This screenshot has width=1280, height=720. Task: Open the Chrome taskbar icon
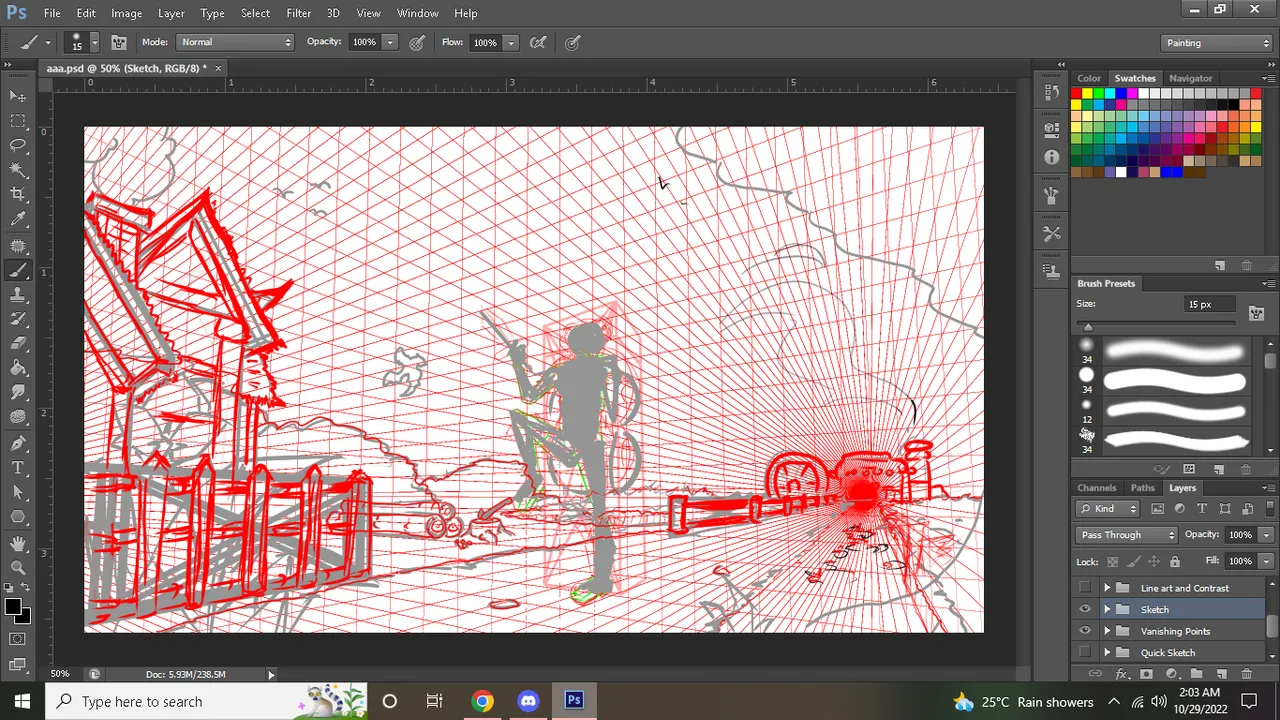click(x=482, y=701)
